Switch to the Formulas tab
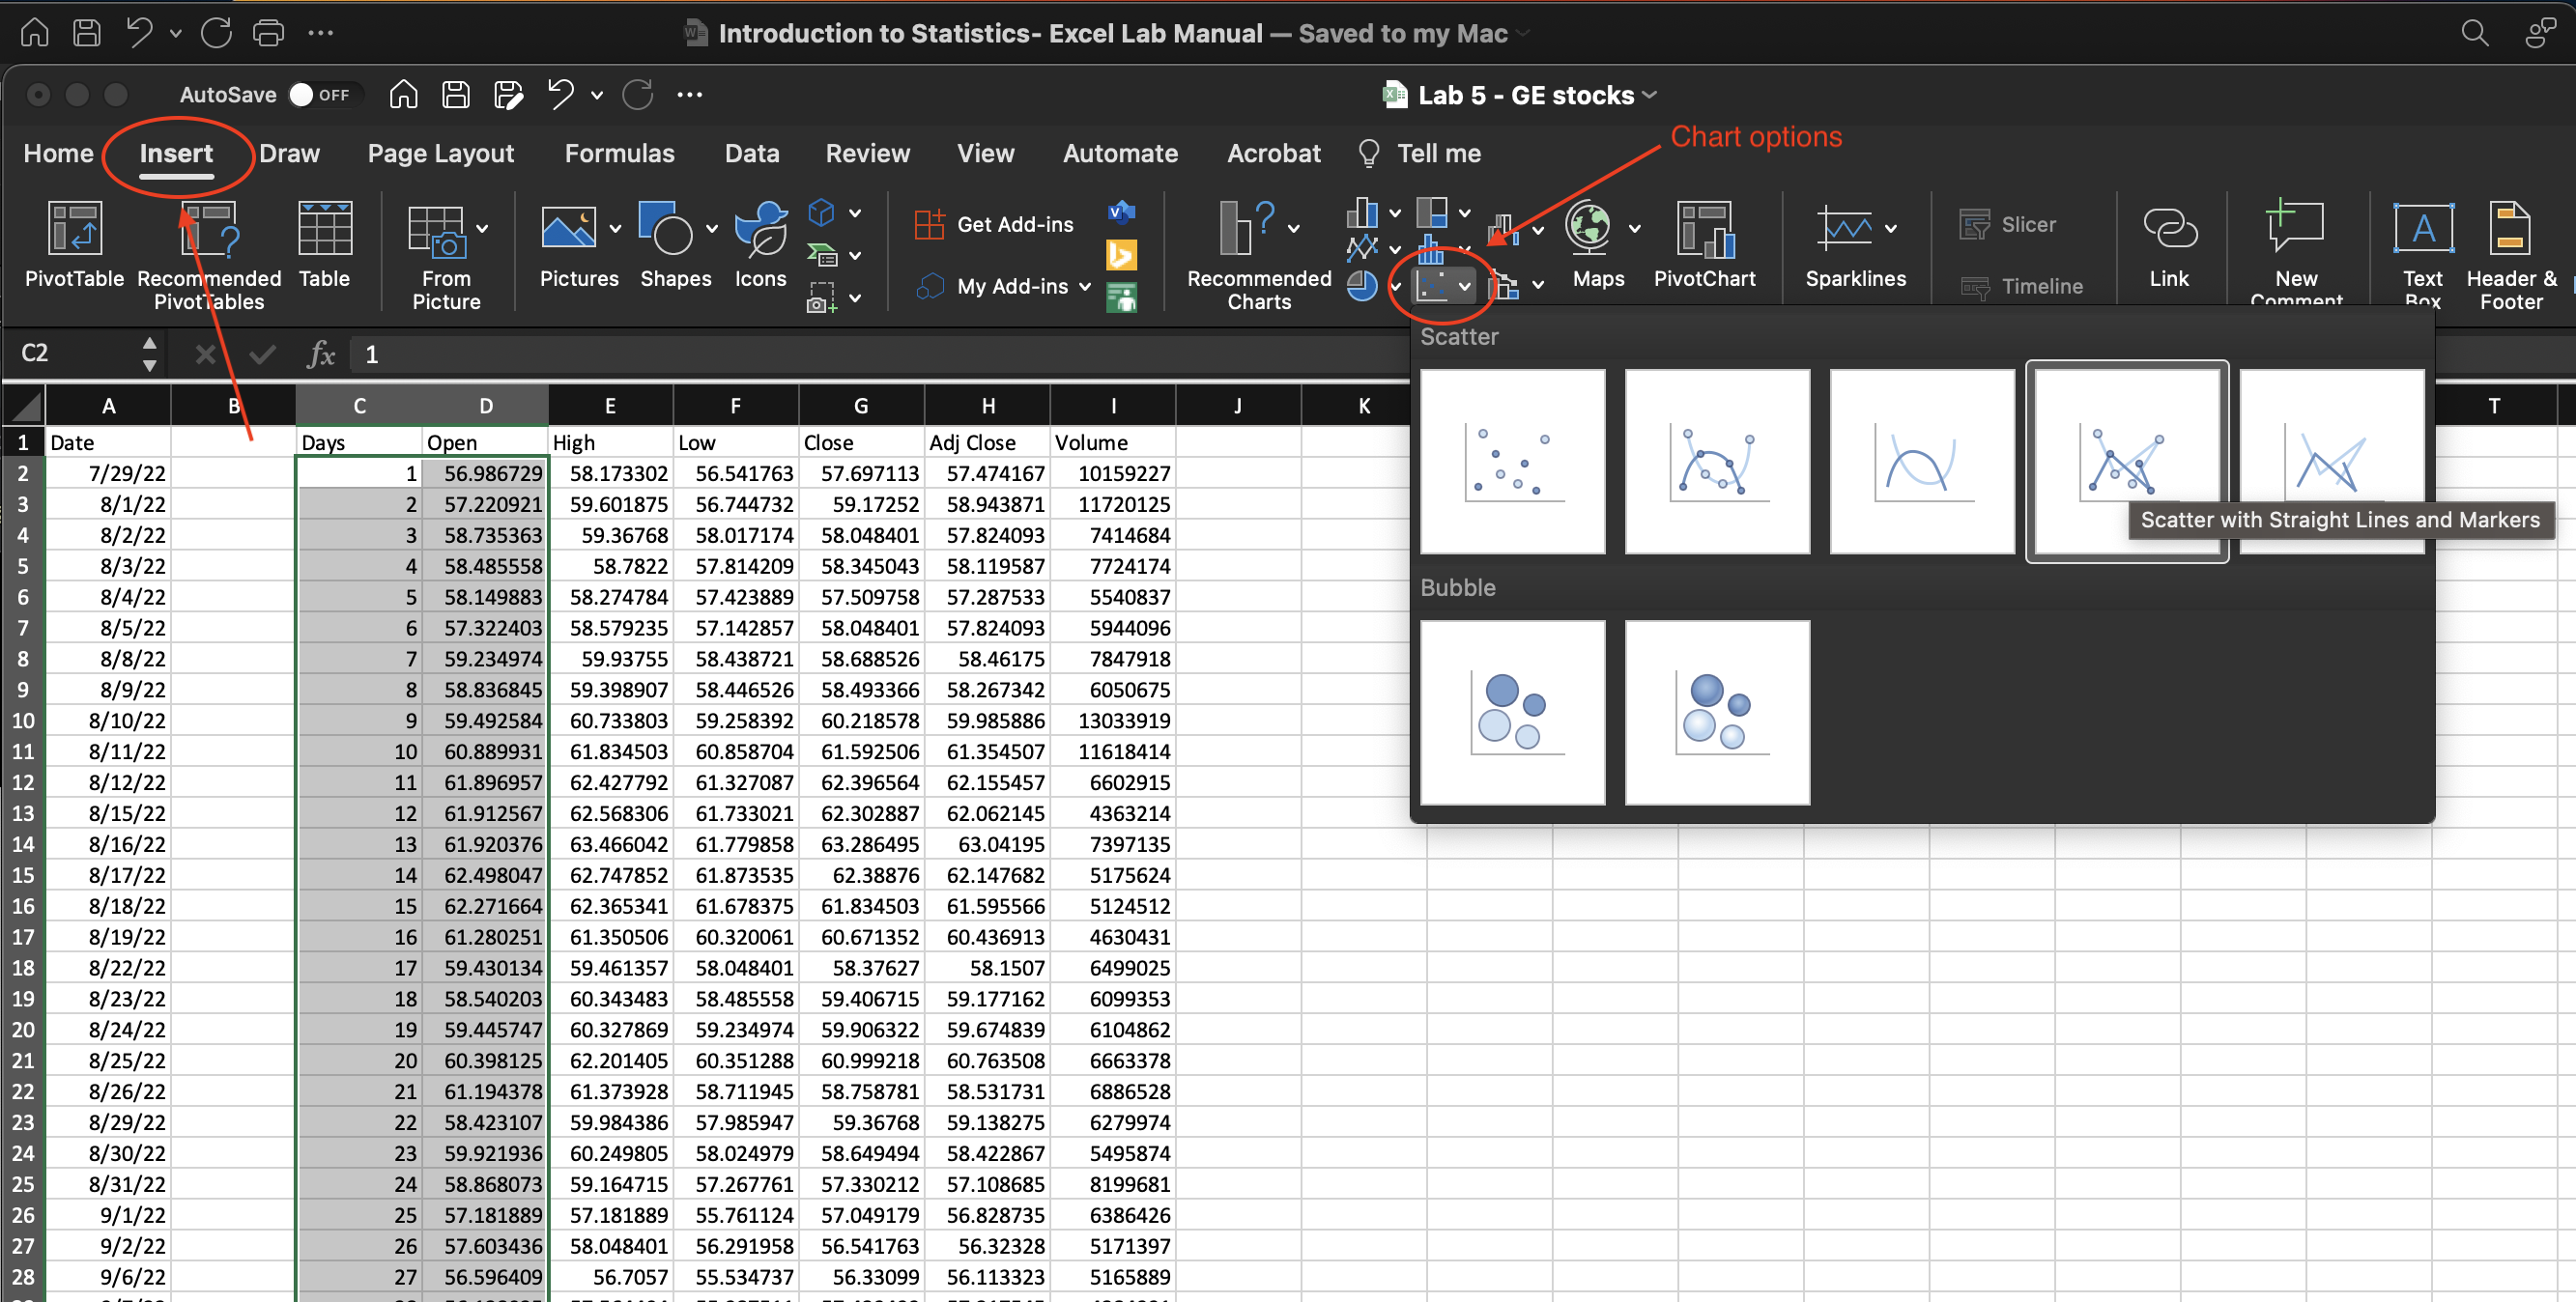 point(619,153)
